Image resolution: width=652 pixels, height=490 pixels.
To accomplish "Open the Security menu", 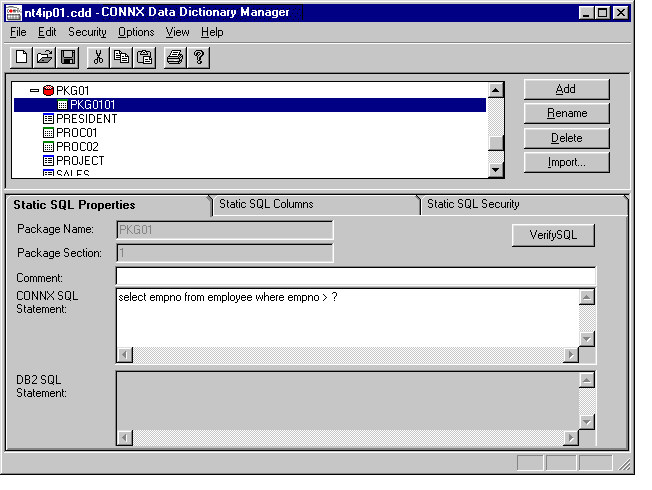I will pos(87,32).
